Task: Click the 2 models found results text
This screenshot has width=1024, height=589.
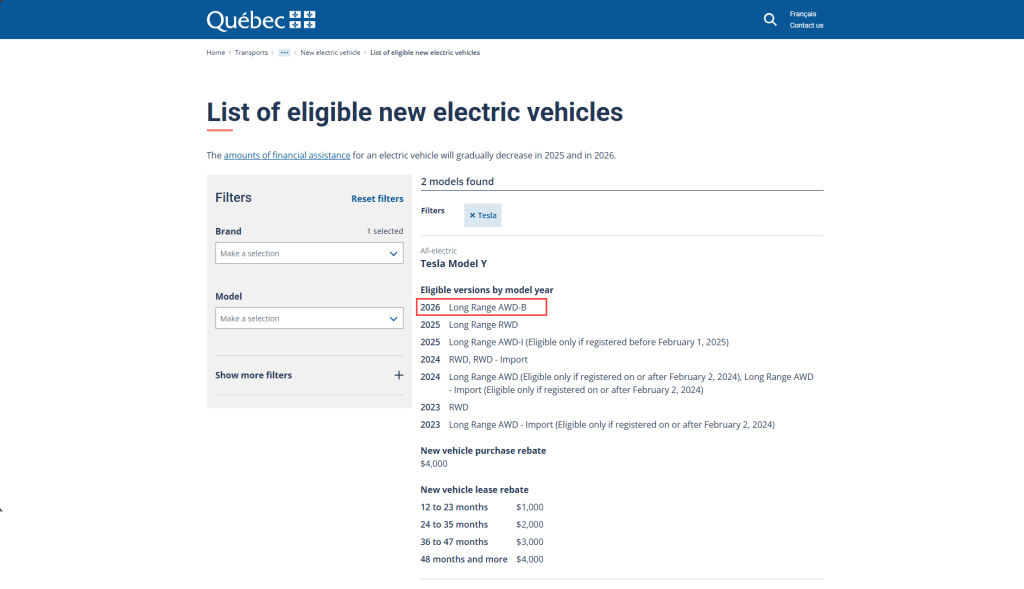Action: (x=457, y=182)
